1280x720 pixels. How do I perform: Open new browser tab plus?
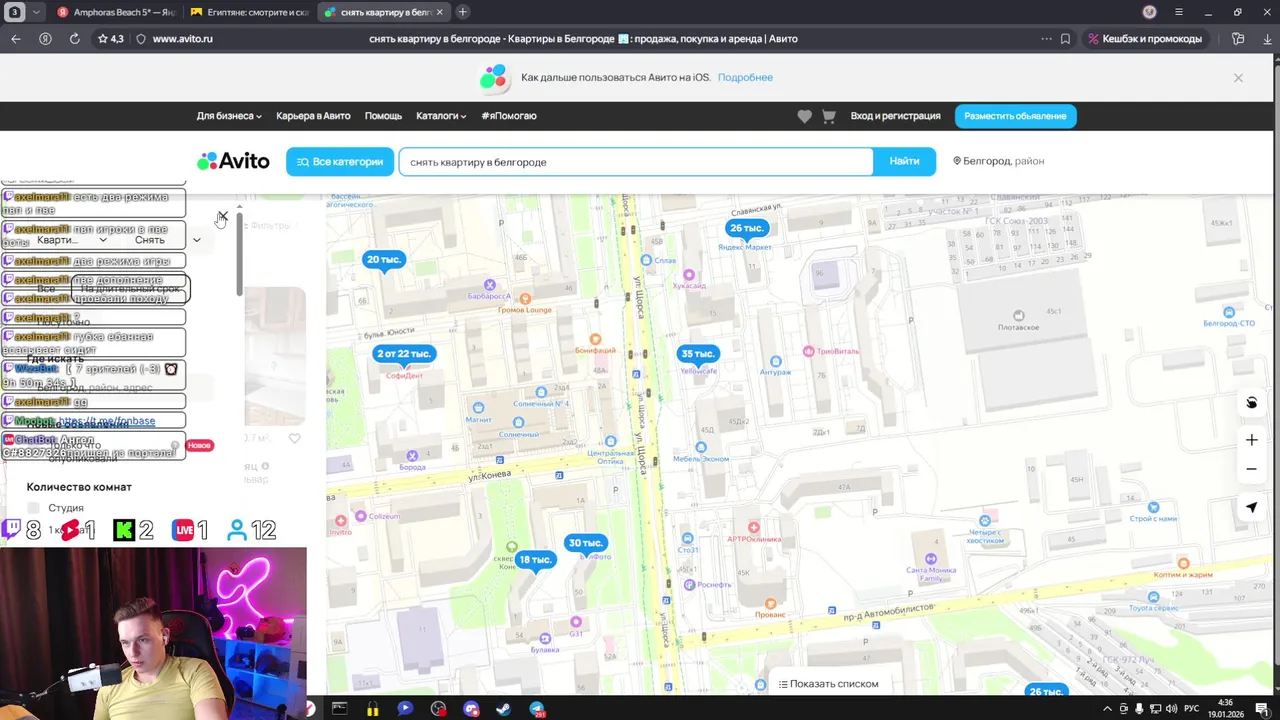click(462, 12)
